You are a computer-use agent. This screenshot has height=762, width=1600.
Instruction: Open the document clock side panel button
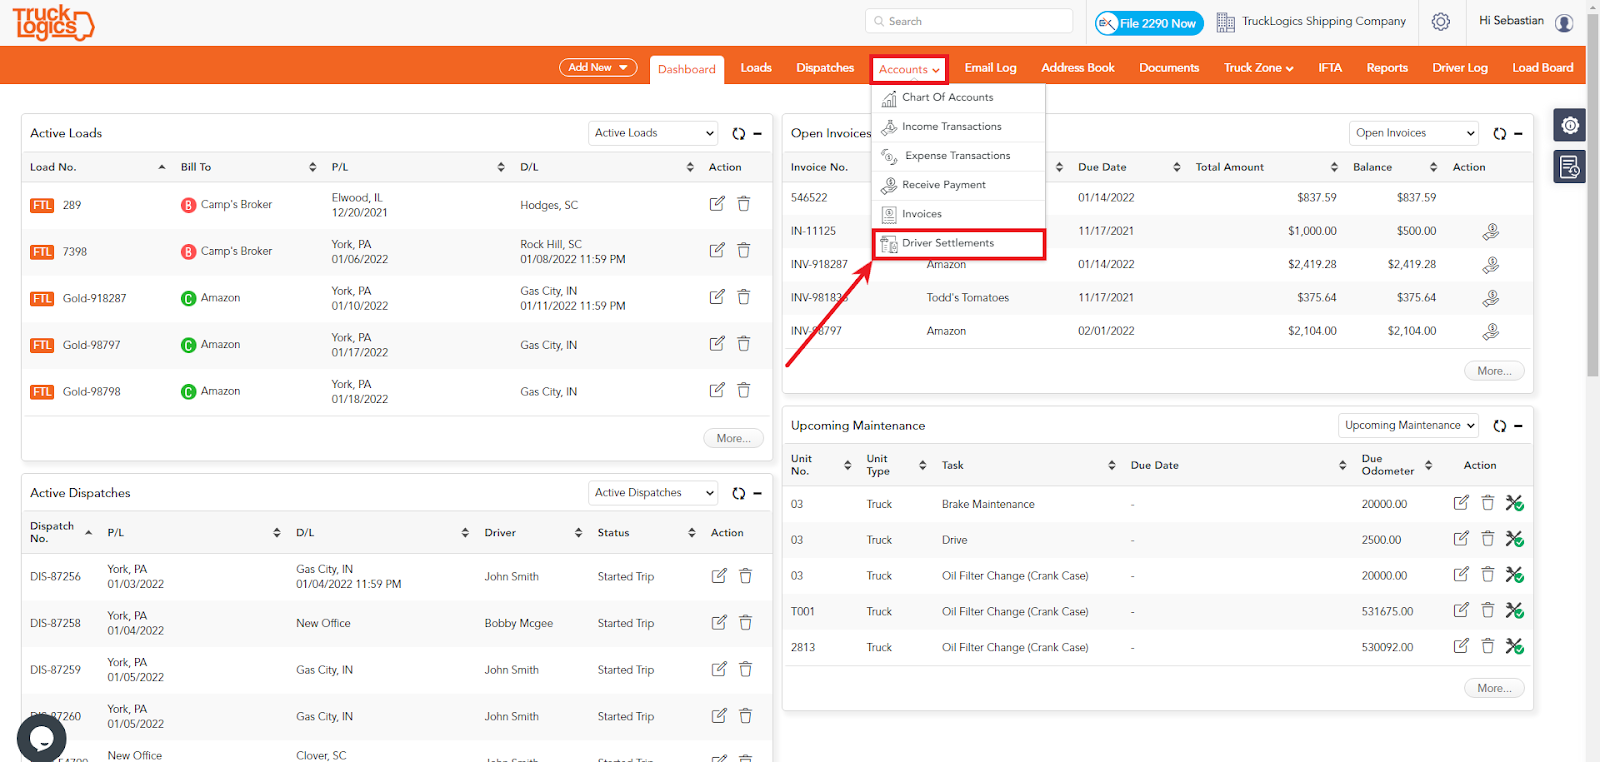(1570, 167)
